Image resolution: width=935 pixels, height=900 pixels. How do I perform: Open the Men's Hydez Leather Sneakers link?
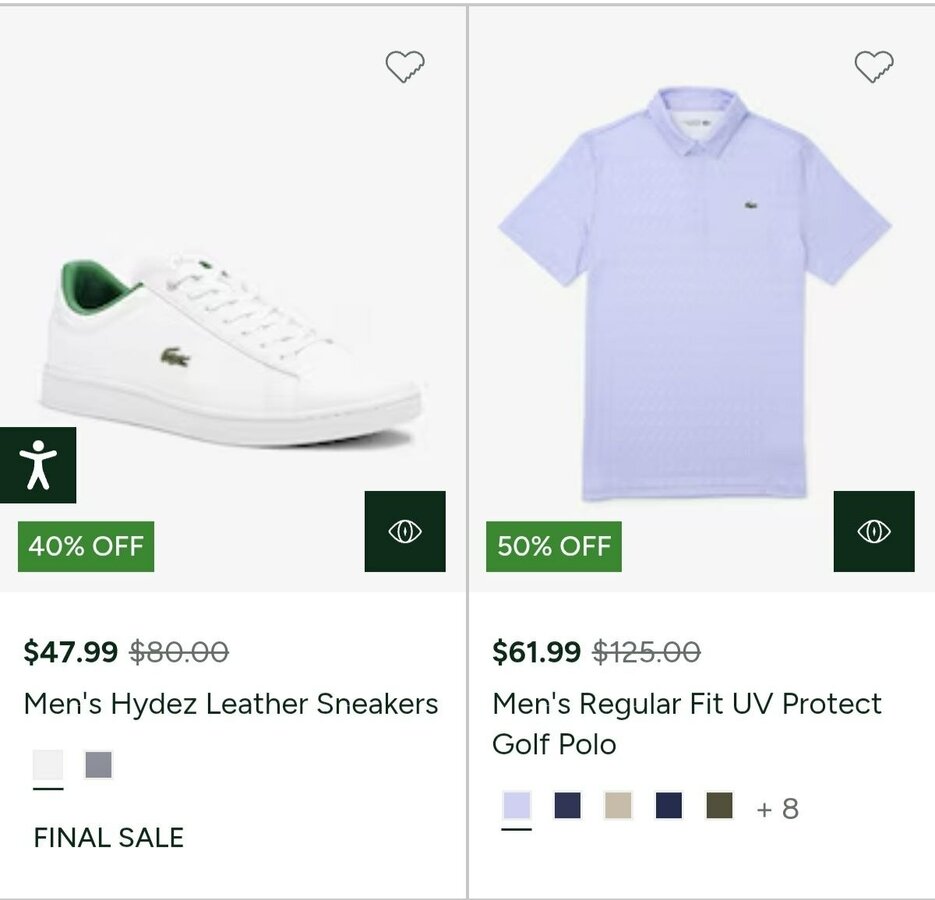tap(231, 704)
